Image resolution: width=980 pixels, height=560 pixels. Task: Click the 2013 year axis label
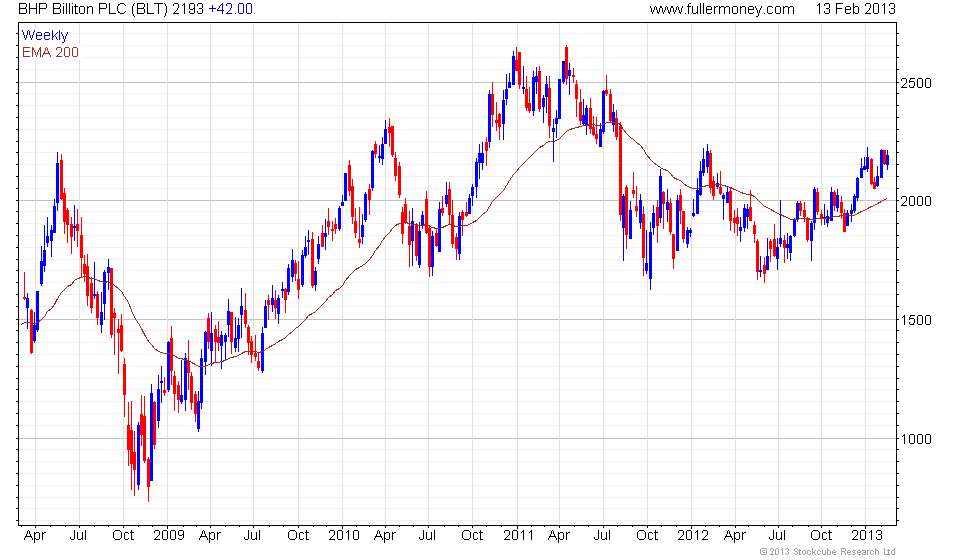867,536
